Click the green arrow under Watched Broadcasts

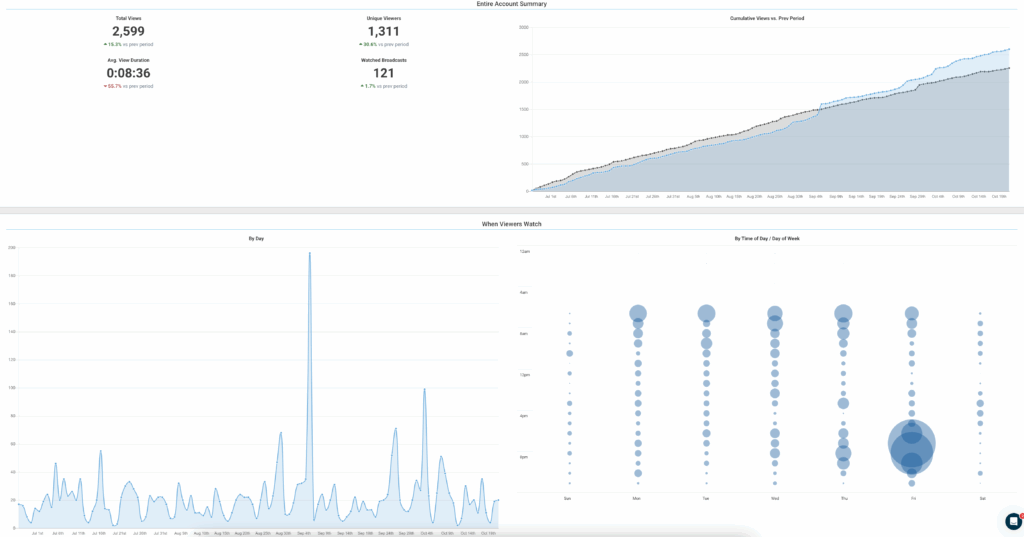[362, 86]
